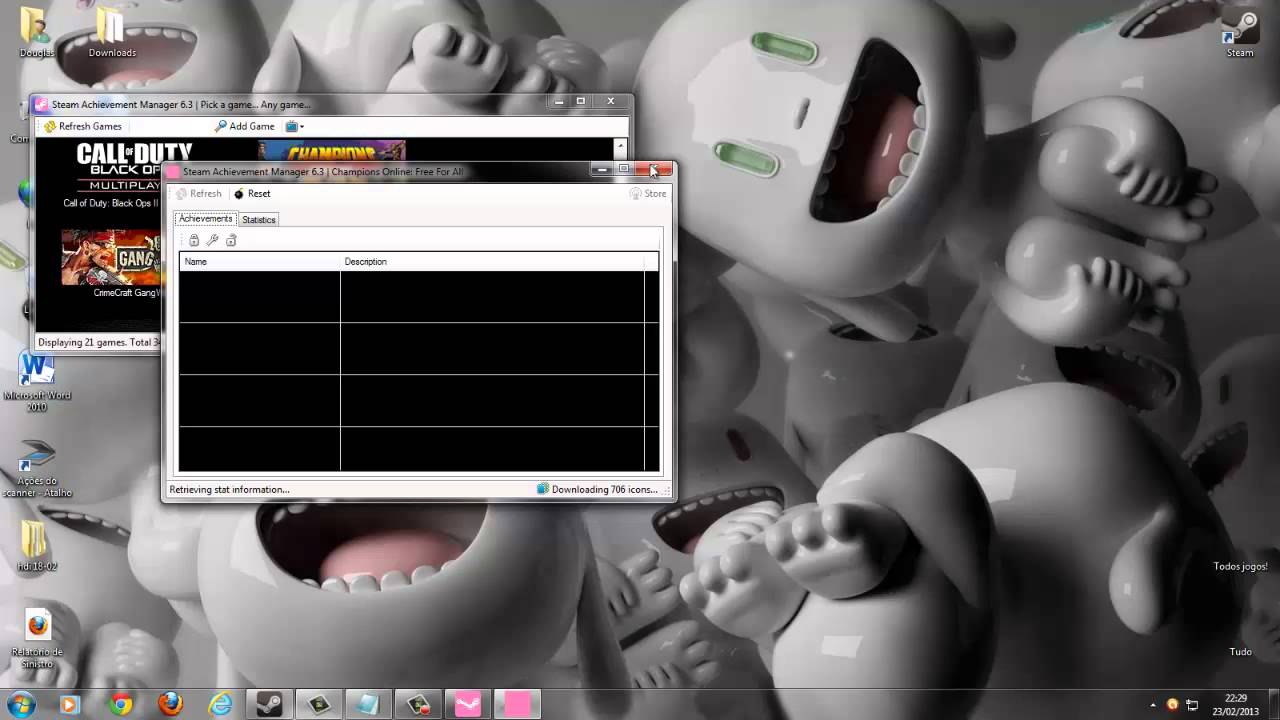Select the Hd 18-02 folder icon
The image size is (1280, 720).
coord(36,546)
